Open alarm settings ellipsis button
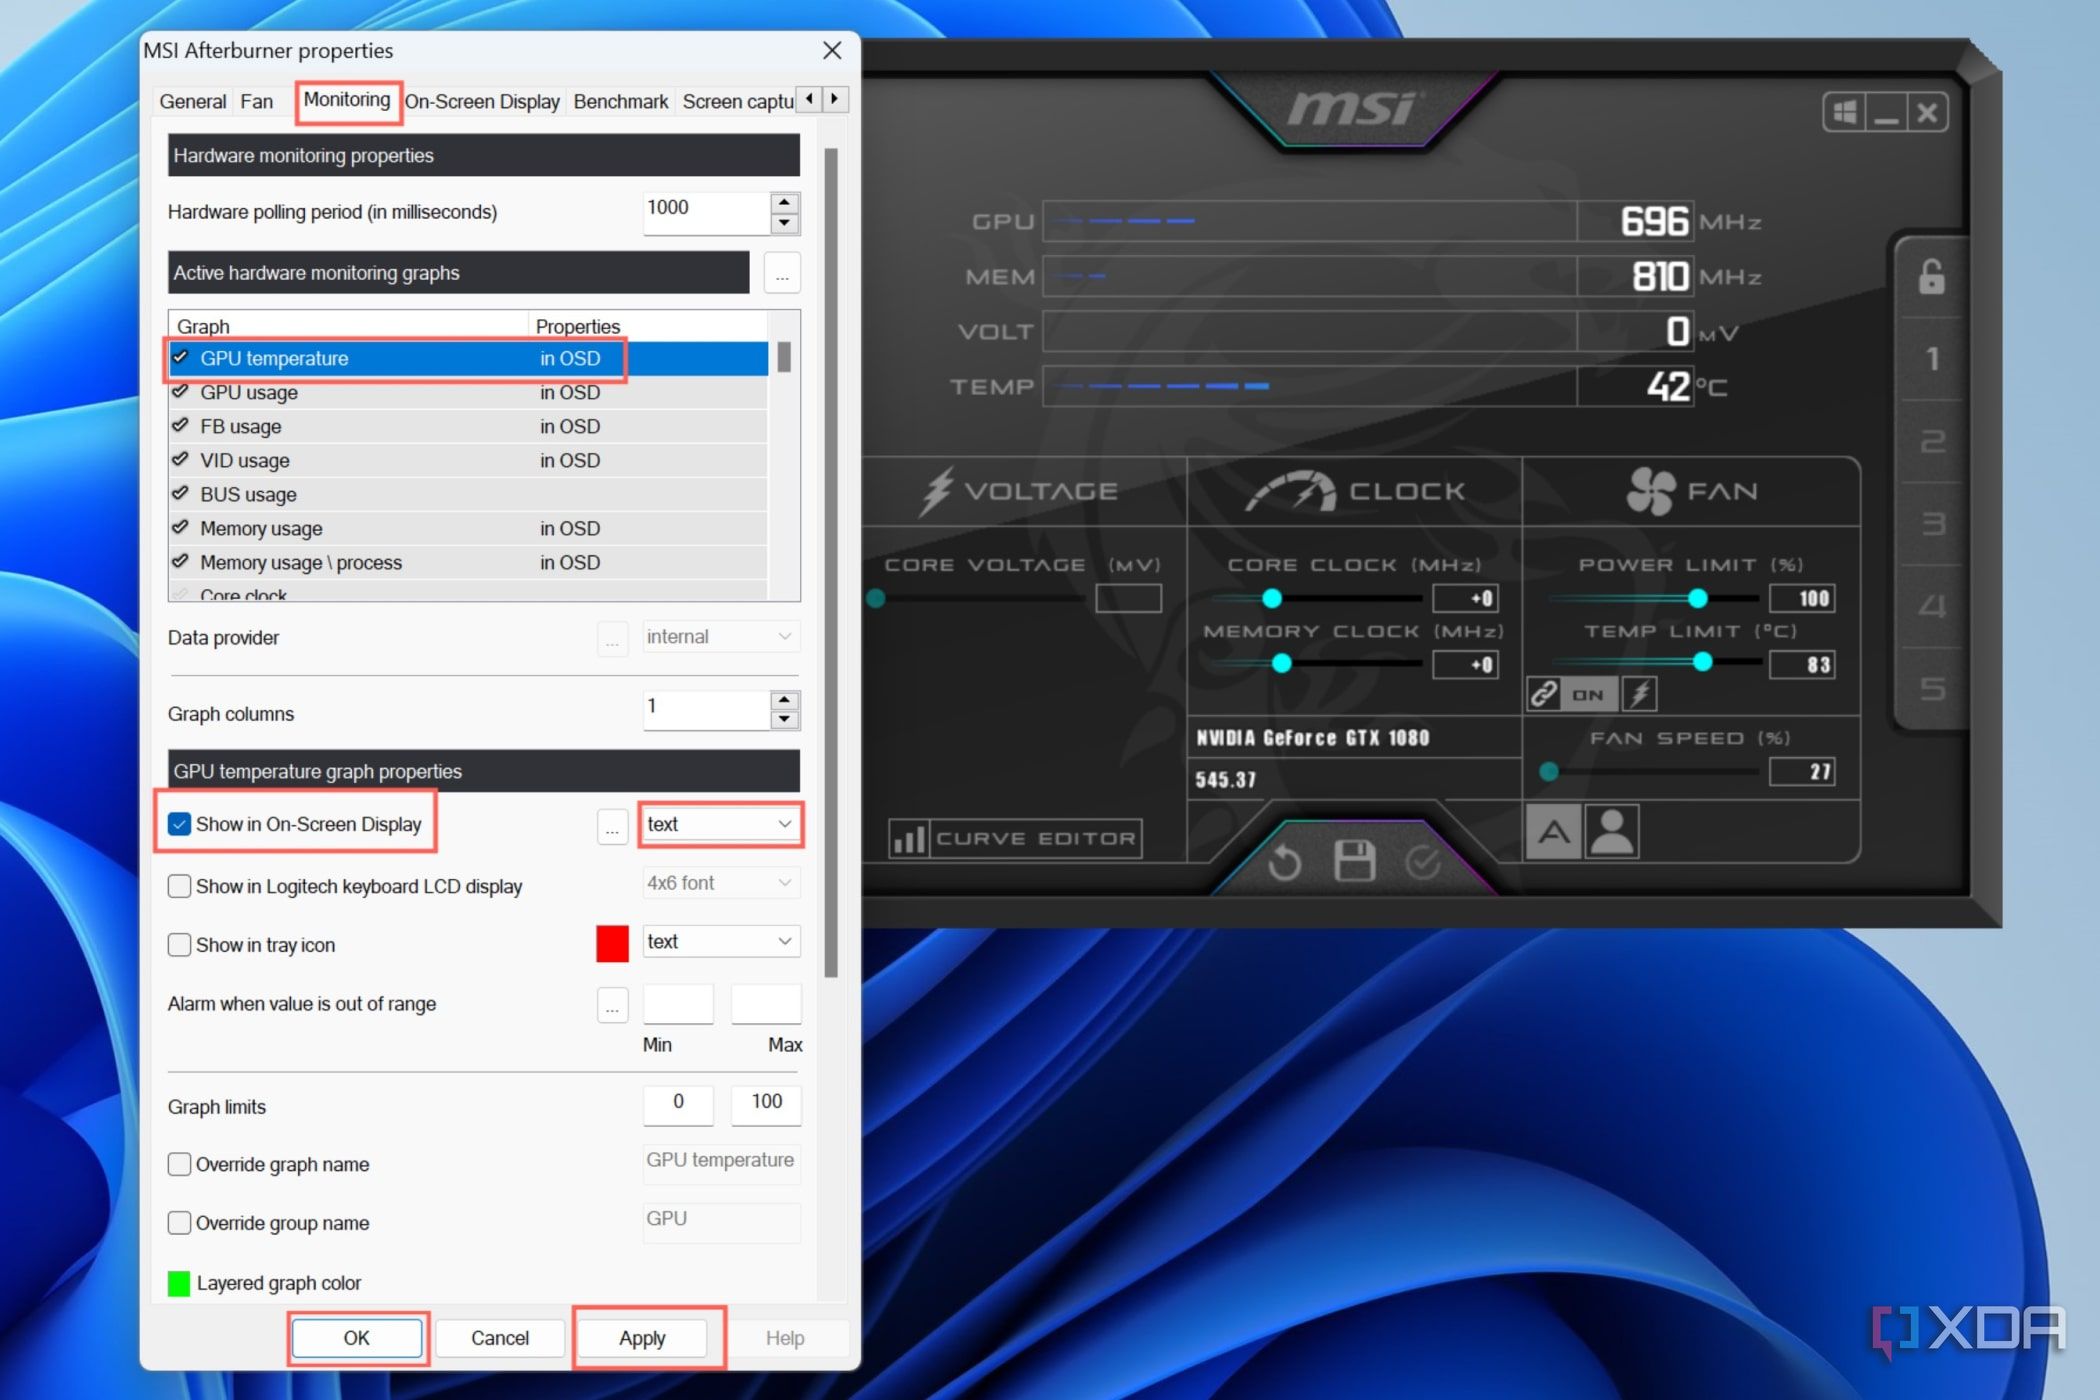This screenshot has height=1400, width=2100. [612, 1005]
